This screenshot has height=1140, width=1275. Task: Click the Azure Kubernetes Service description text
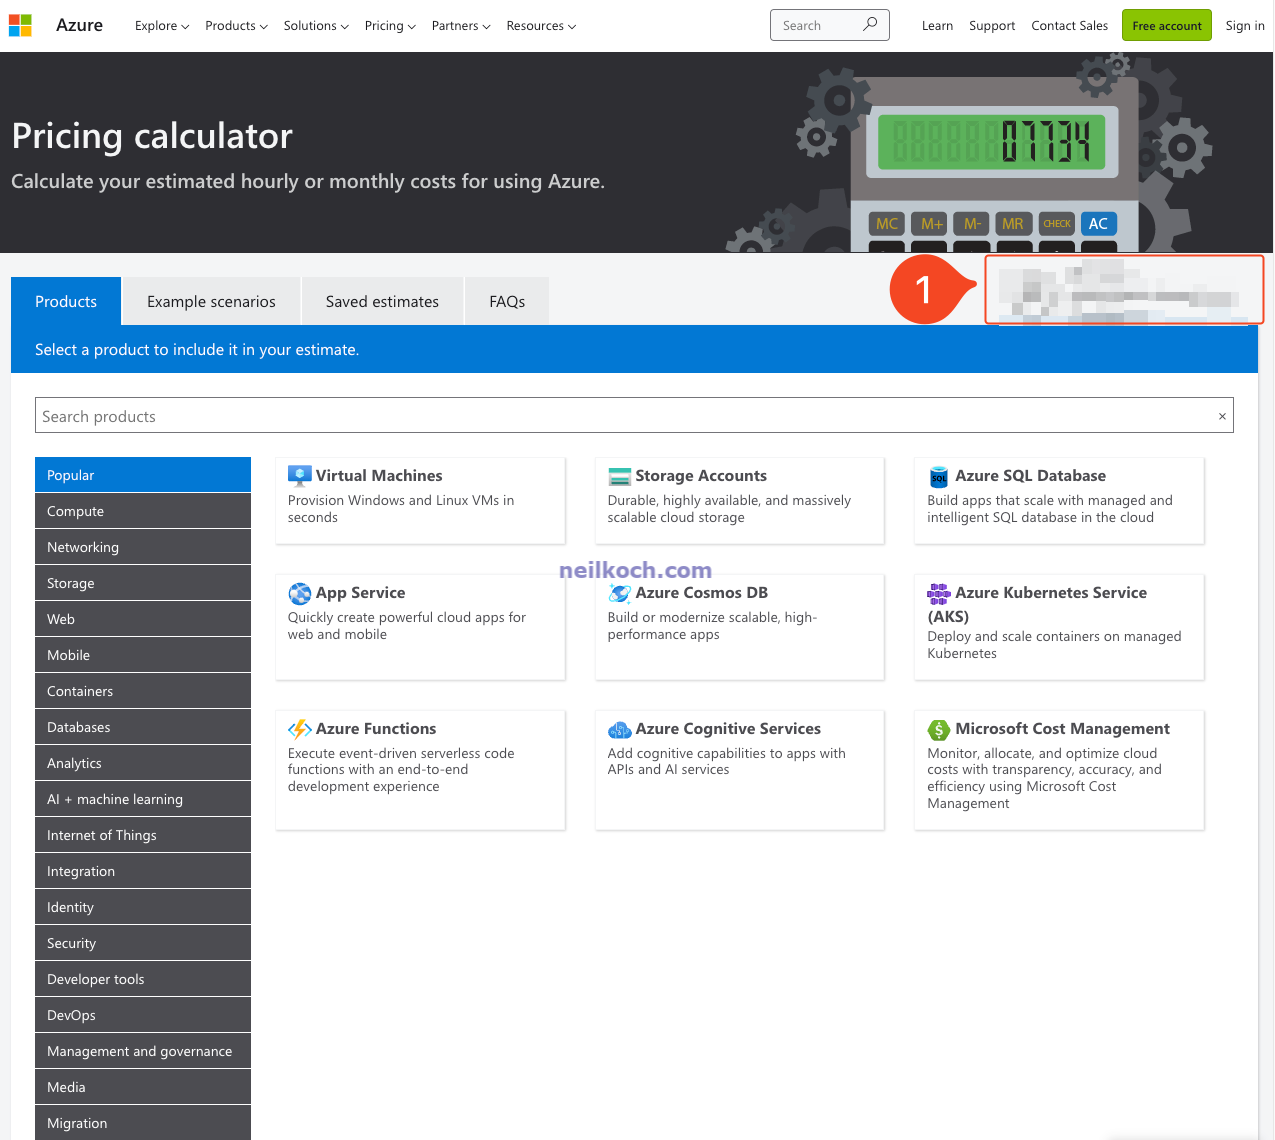[x=1054, y=645]
